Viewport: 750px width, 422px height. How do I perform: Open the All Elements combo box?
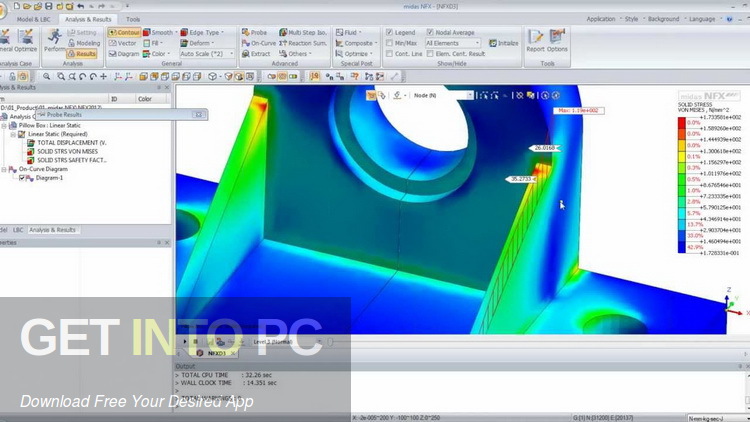click(x=452, y=43)
